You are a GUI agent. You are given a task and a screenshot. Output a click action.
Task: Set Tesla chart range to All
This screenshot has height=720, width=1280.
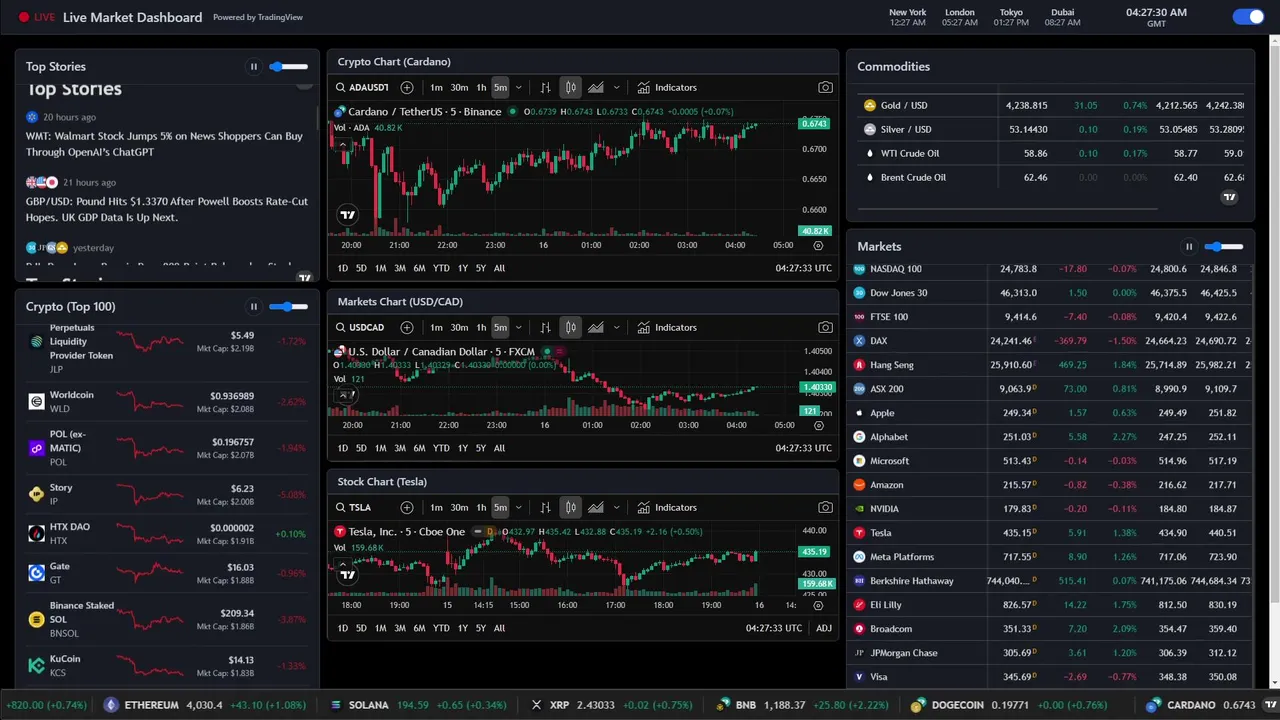click(499, 628)
